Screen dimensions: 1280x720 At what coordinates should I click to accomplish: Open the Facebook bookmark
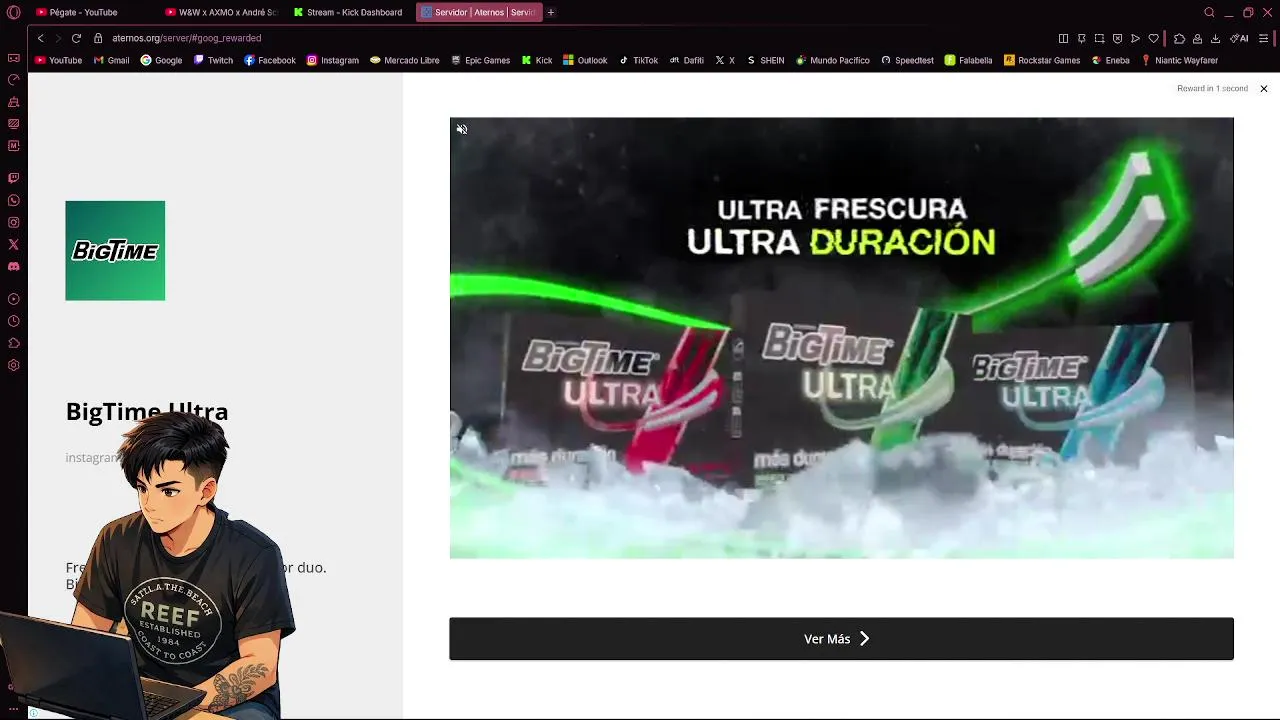coord(270,60)
